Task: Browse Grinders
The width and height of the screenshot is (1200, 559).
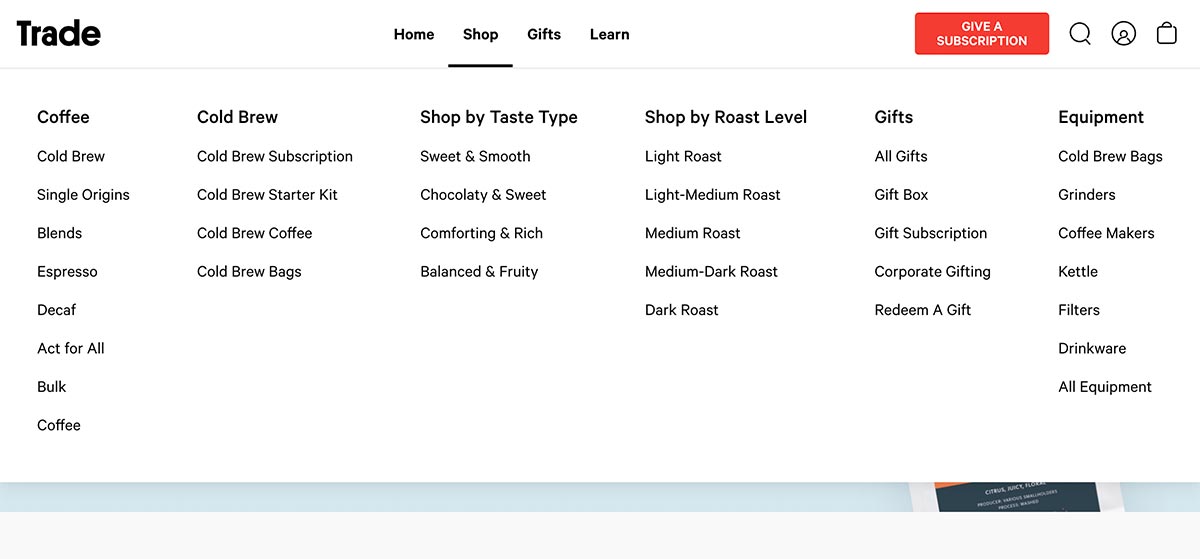Action: [1087, 195]
